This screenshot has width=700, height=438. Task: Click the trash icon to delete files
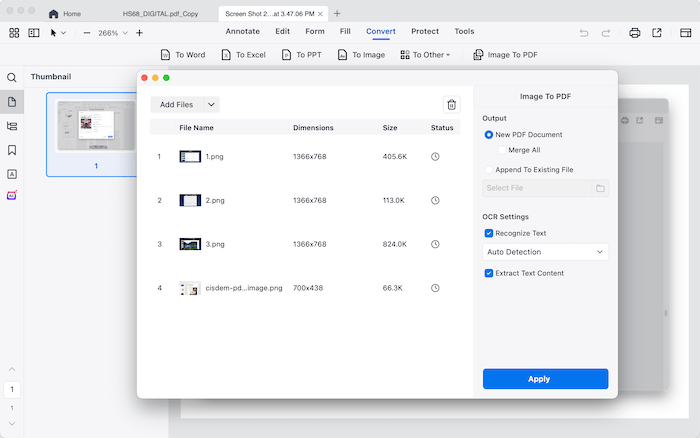[451, 104]
